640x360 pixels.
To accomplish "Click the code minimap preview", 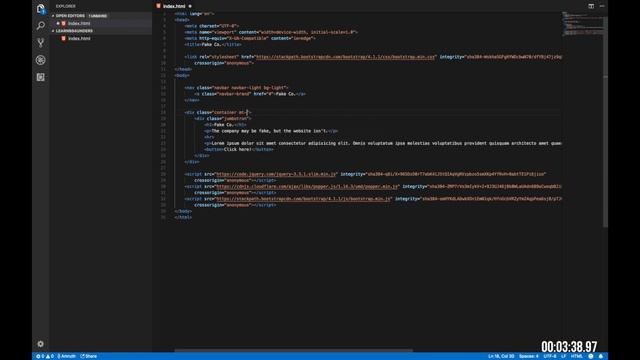I will 582,24.
